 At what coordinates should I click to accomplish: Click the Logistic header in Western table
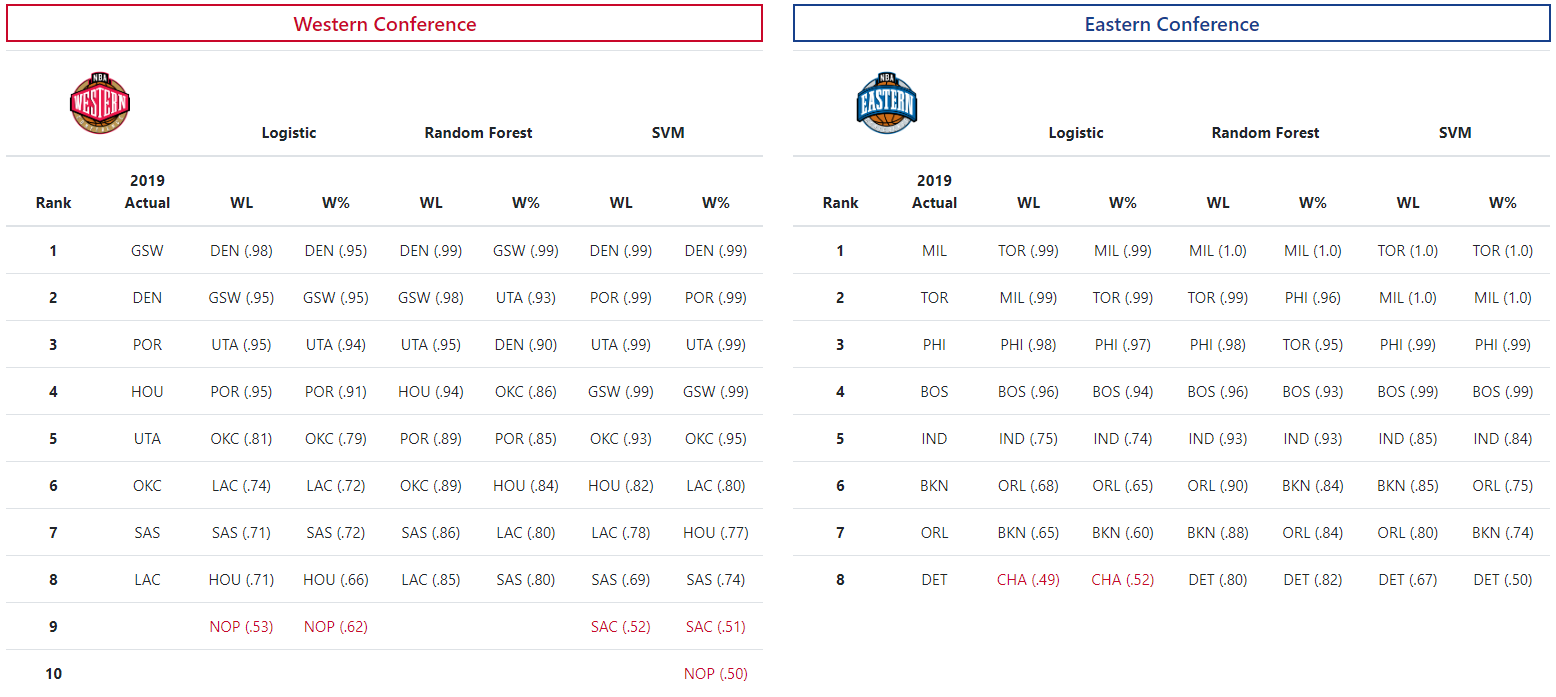[x=289, y=133]
